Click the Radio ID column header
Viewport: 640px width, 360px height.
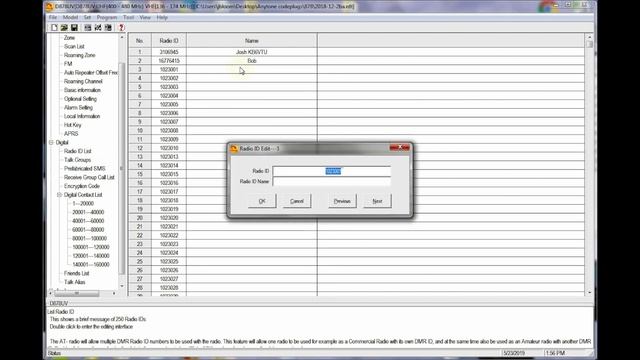pyautogui.click(x=169, y=41)
